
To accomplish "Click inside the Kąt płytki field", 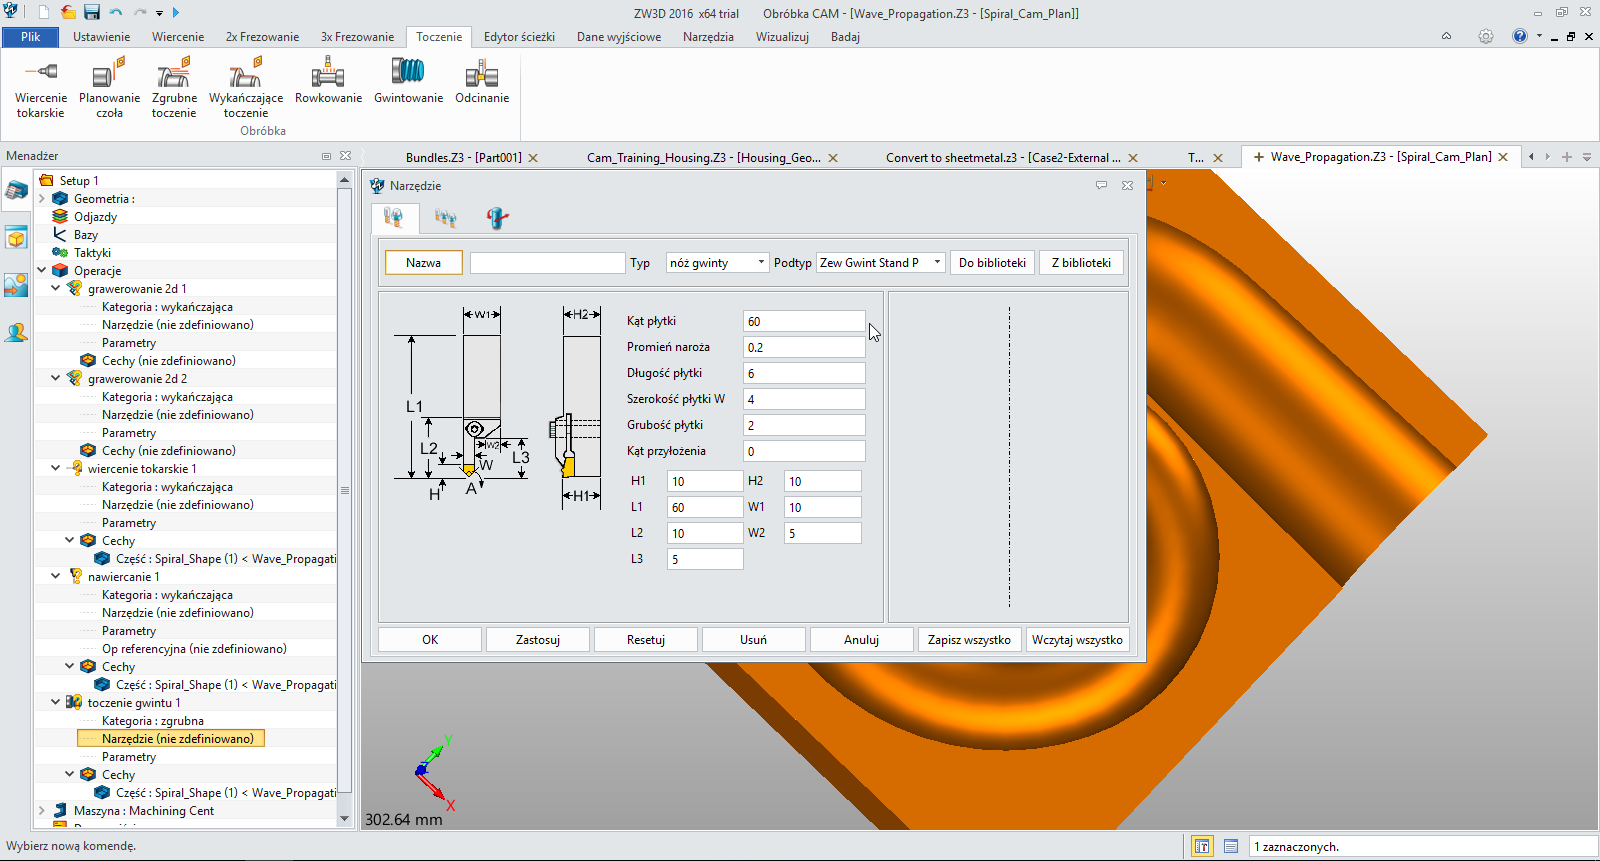I will tap(804, 321).
